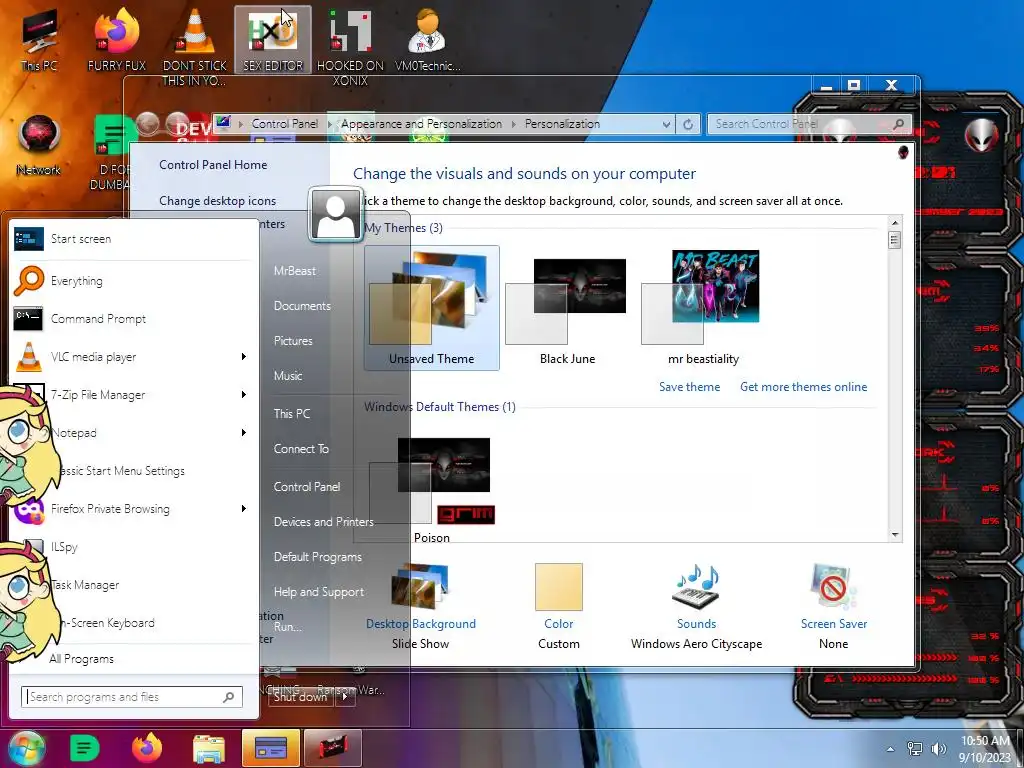Expand the Firefox Private Browsing submenu arrow
Viewport: 1024px width, 768px height.
pyautogui.click(x=244, y=509)
